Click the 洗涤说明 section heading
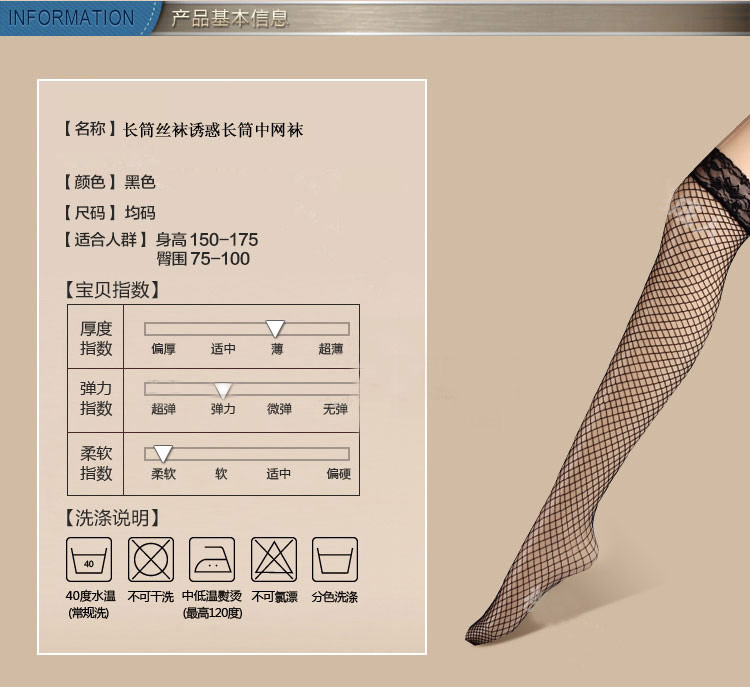Viewport: 750px width, 687px height. pos(112,518)
